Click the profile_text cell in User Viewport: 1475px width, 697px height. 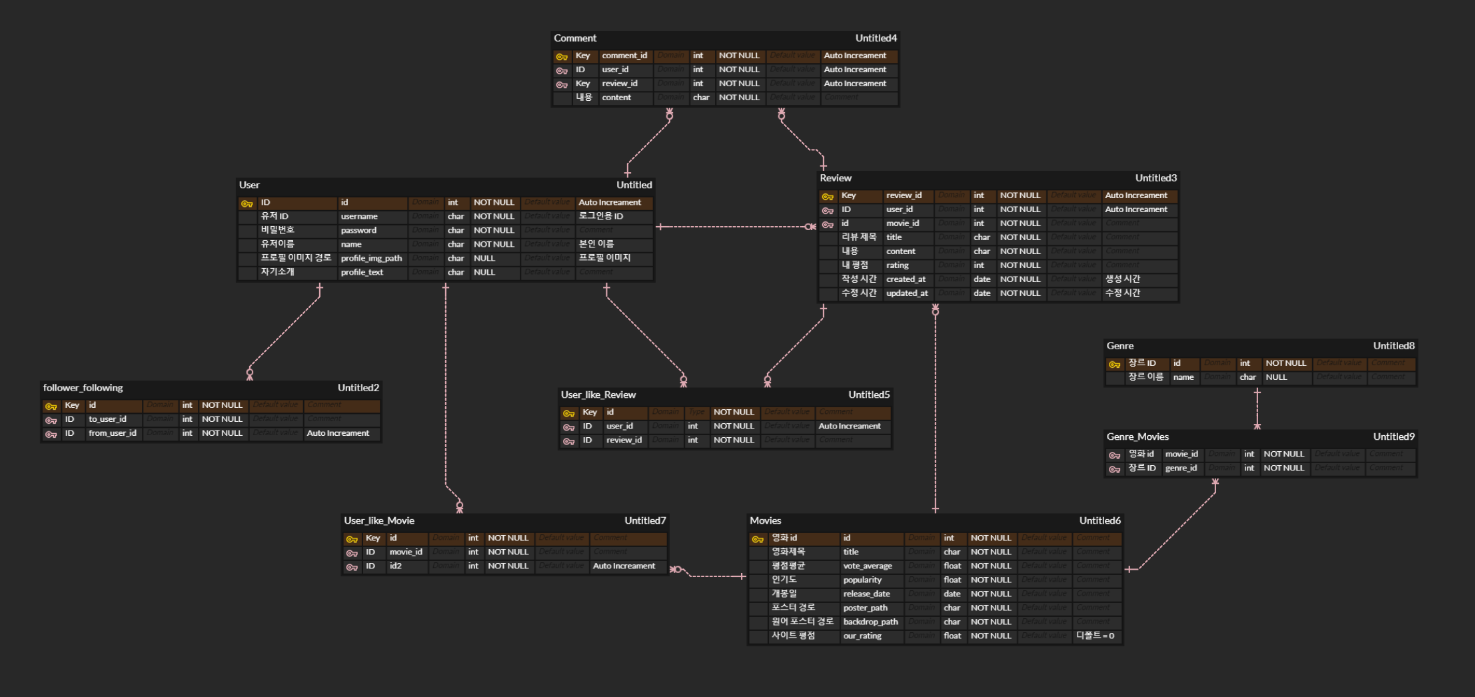point(373,273)
